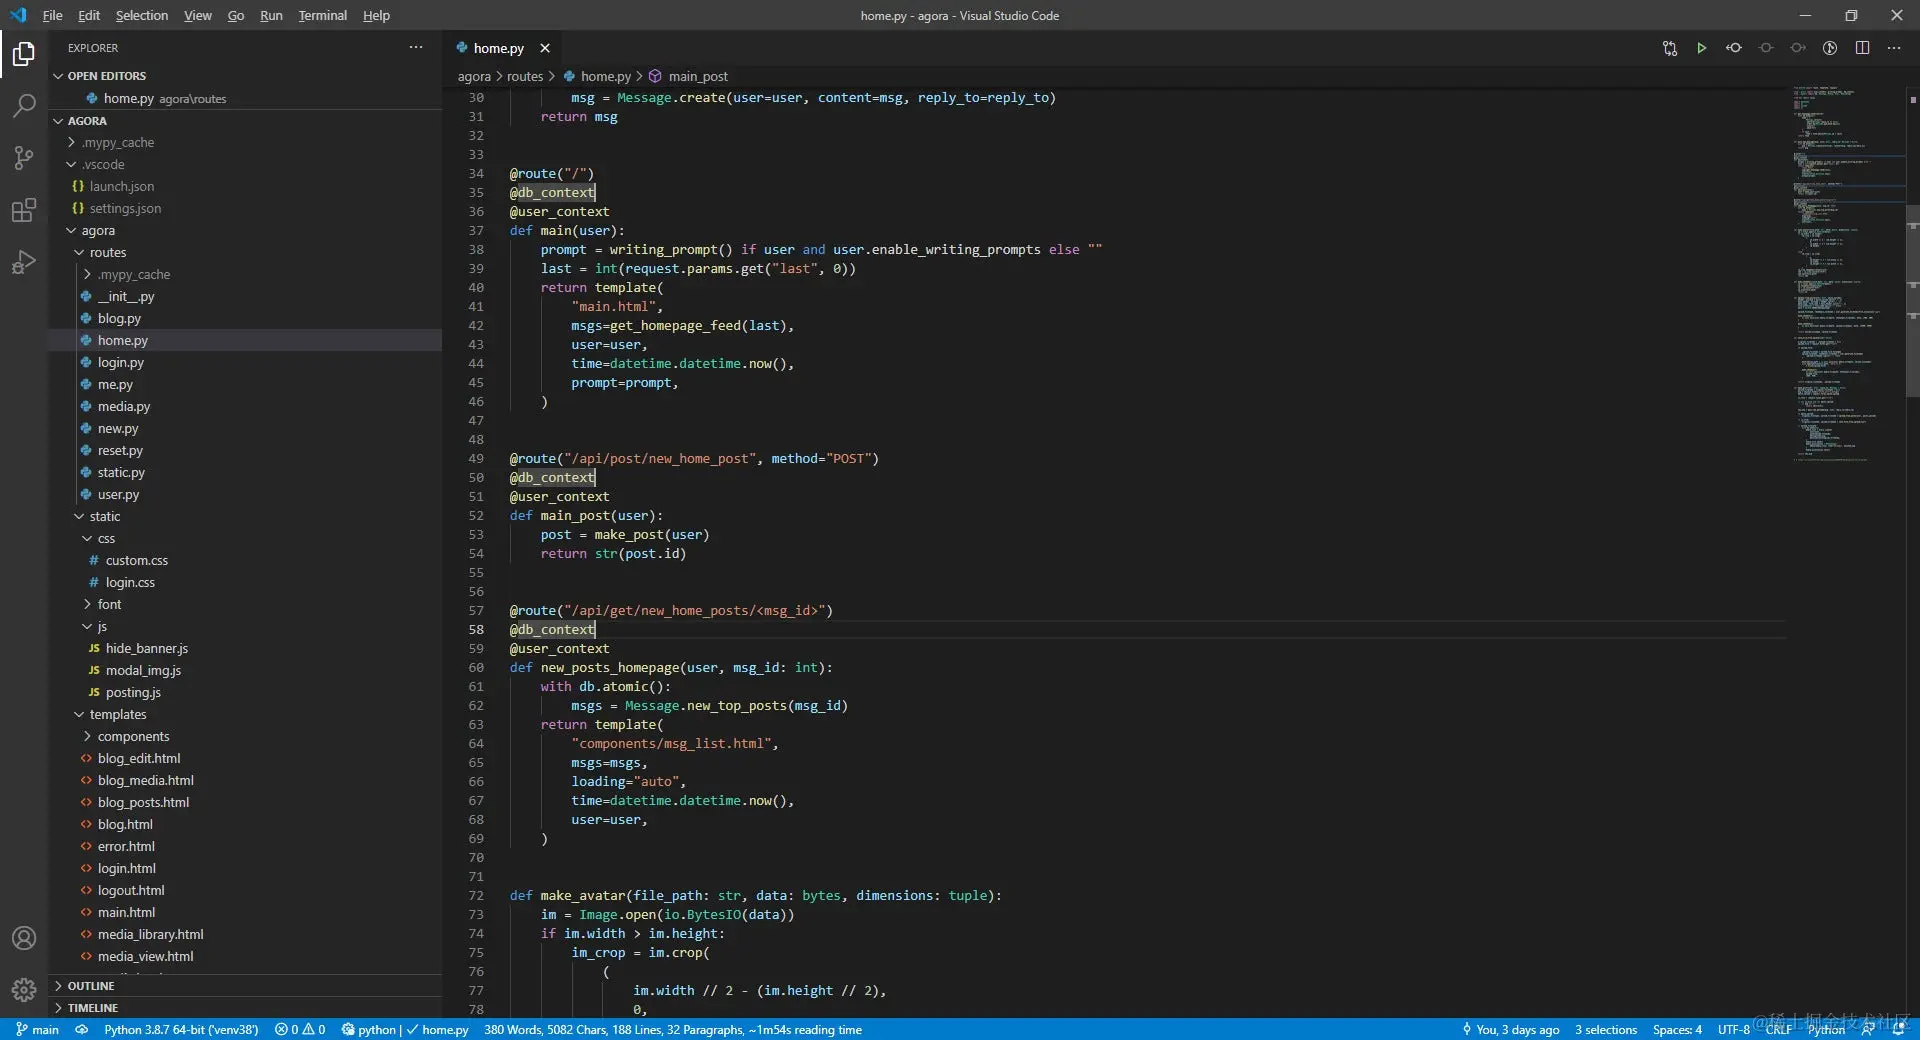Image resolution: width=1920 pixels, height=1040 pixels.
Task: Click the circular git graph icon
Action: 1830,48
